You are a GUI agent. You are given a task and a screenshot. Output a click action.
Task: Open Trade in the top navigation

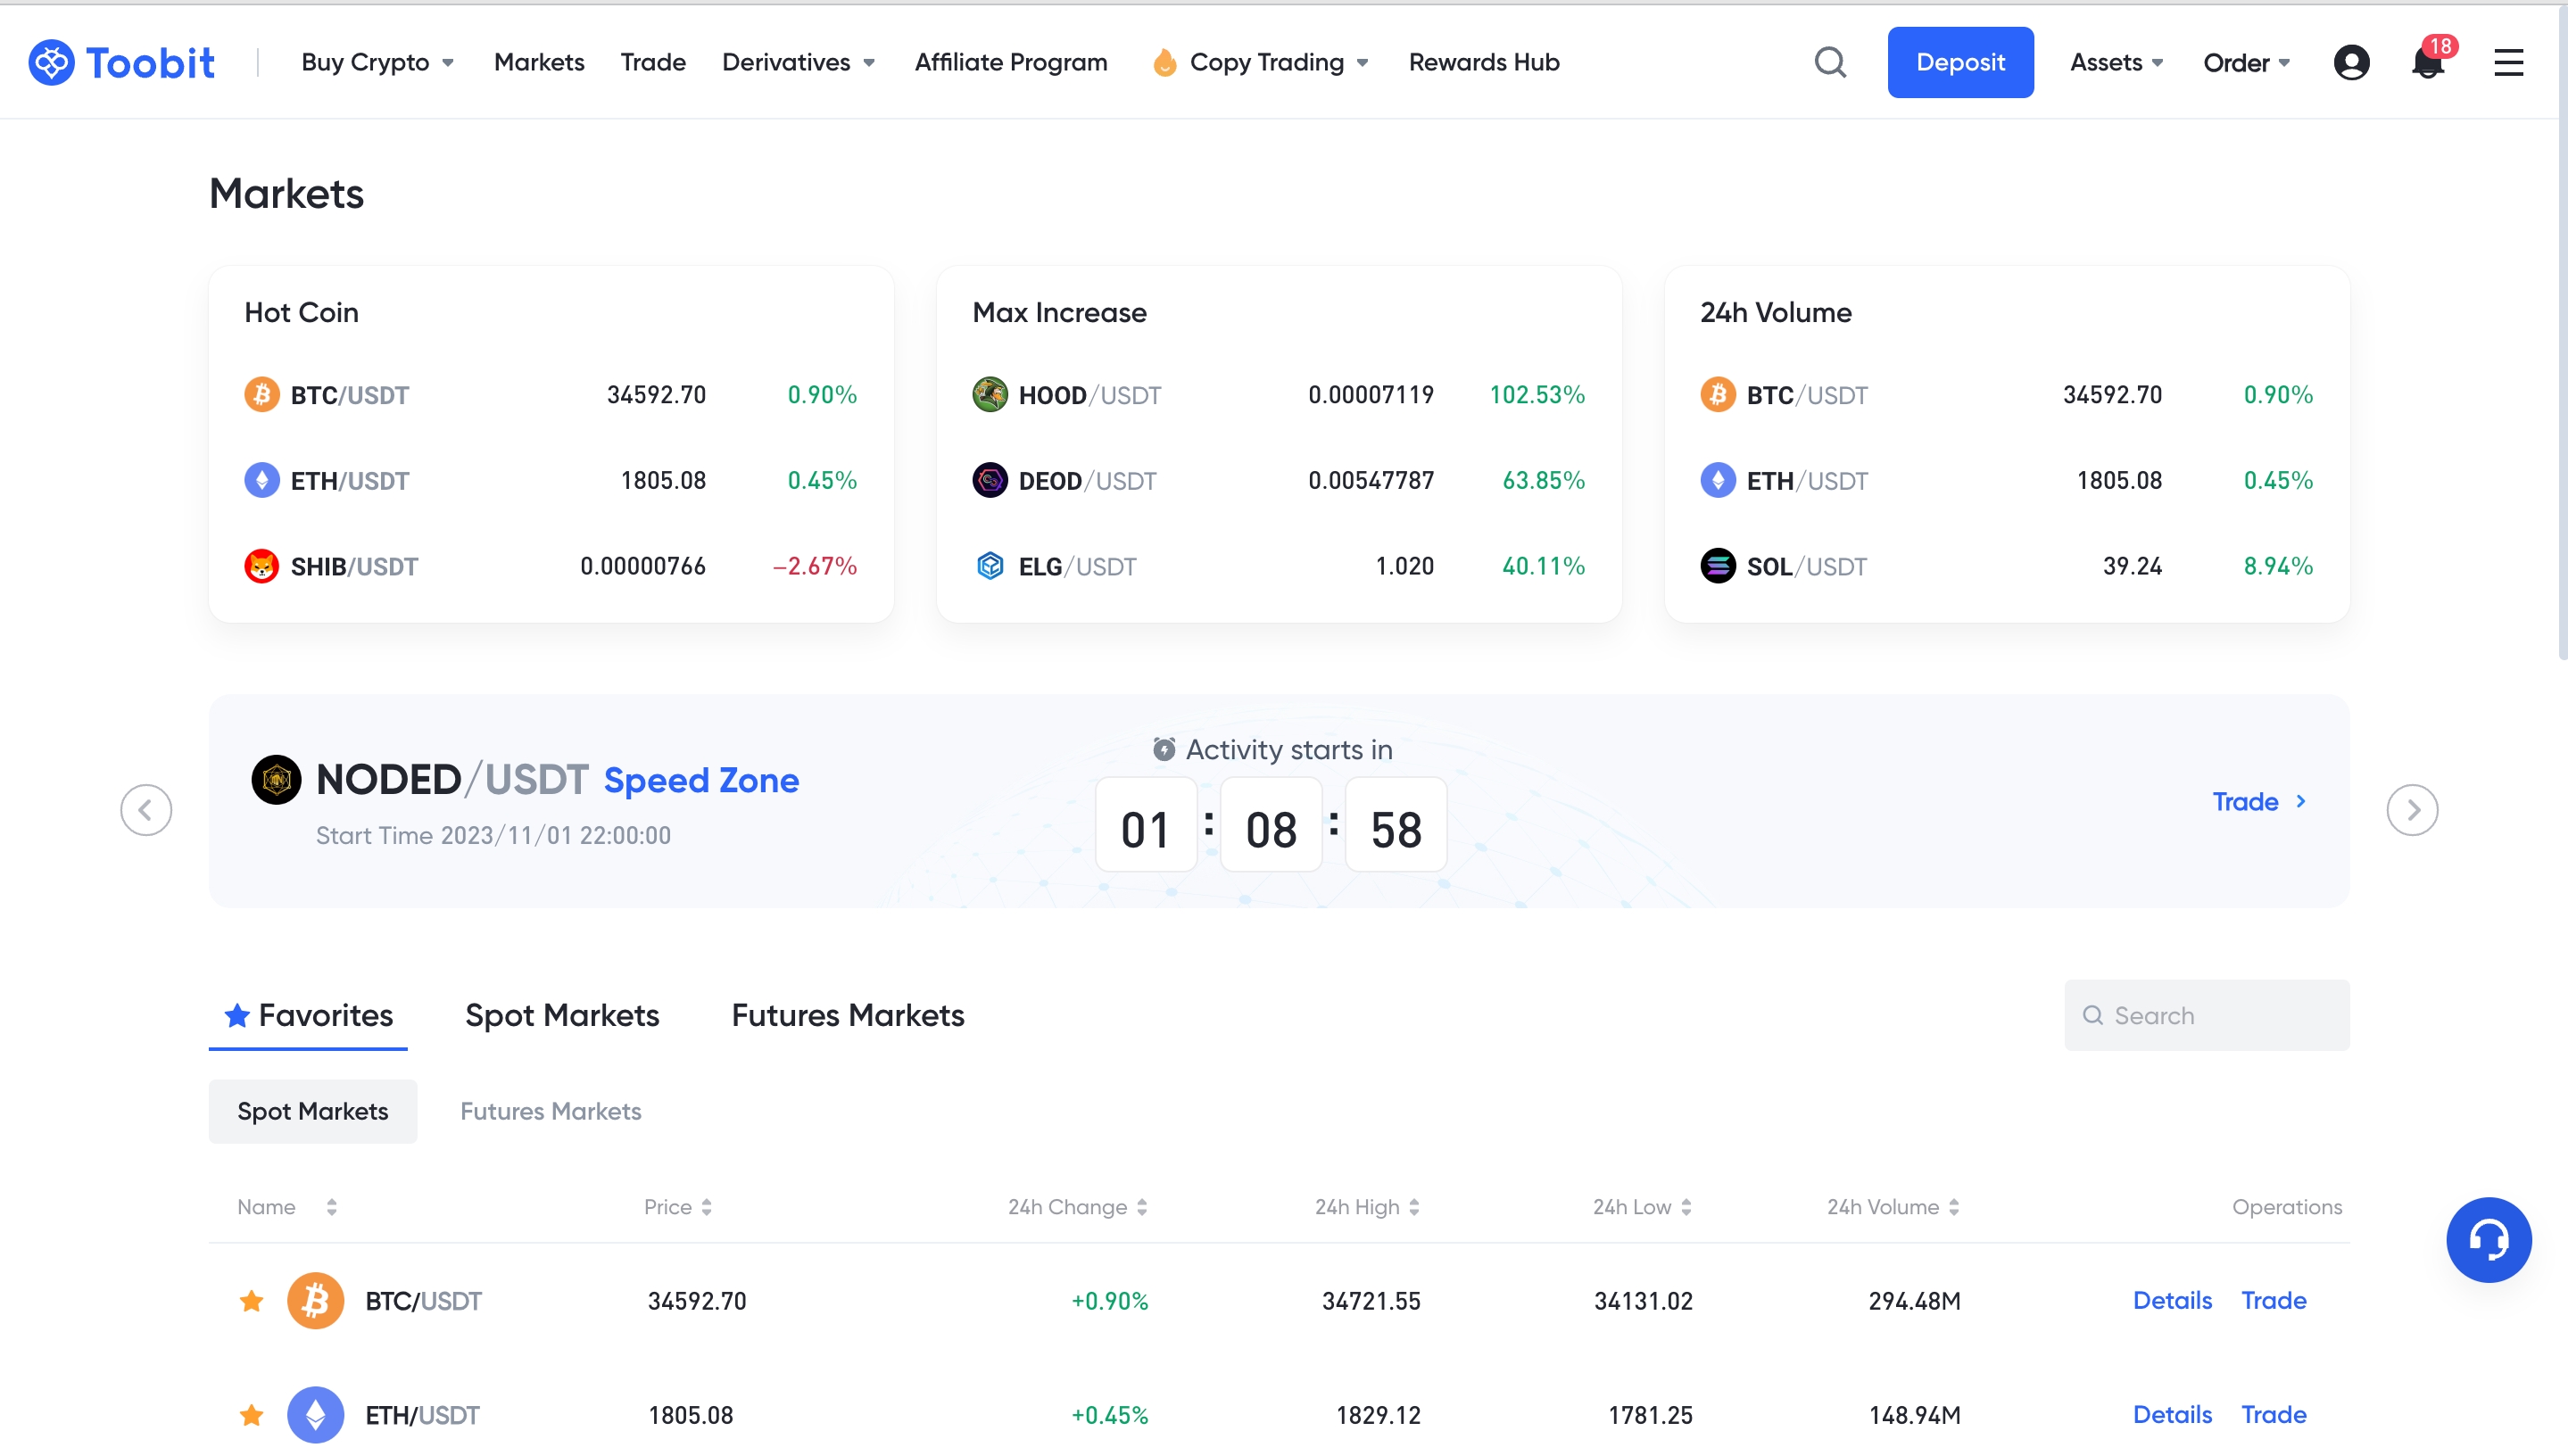click(653, 62)
